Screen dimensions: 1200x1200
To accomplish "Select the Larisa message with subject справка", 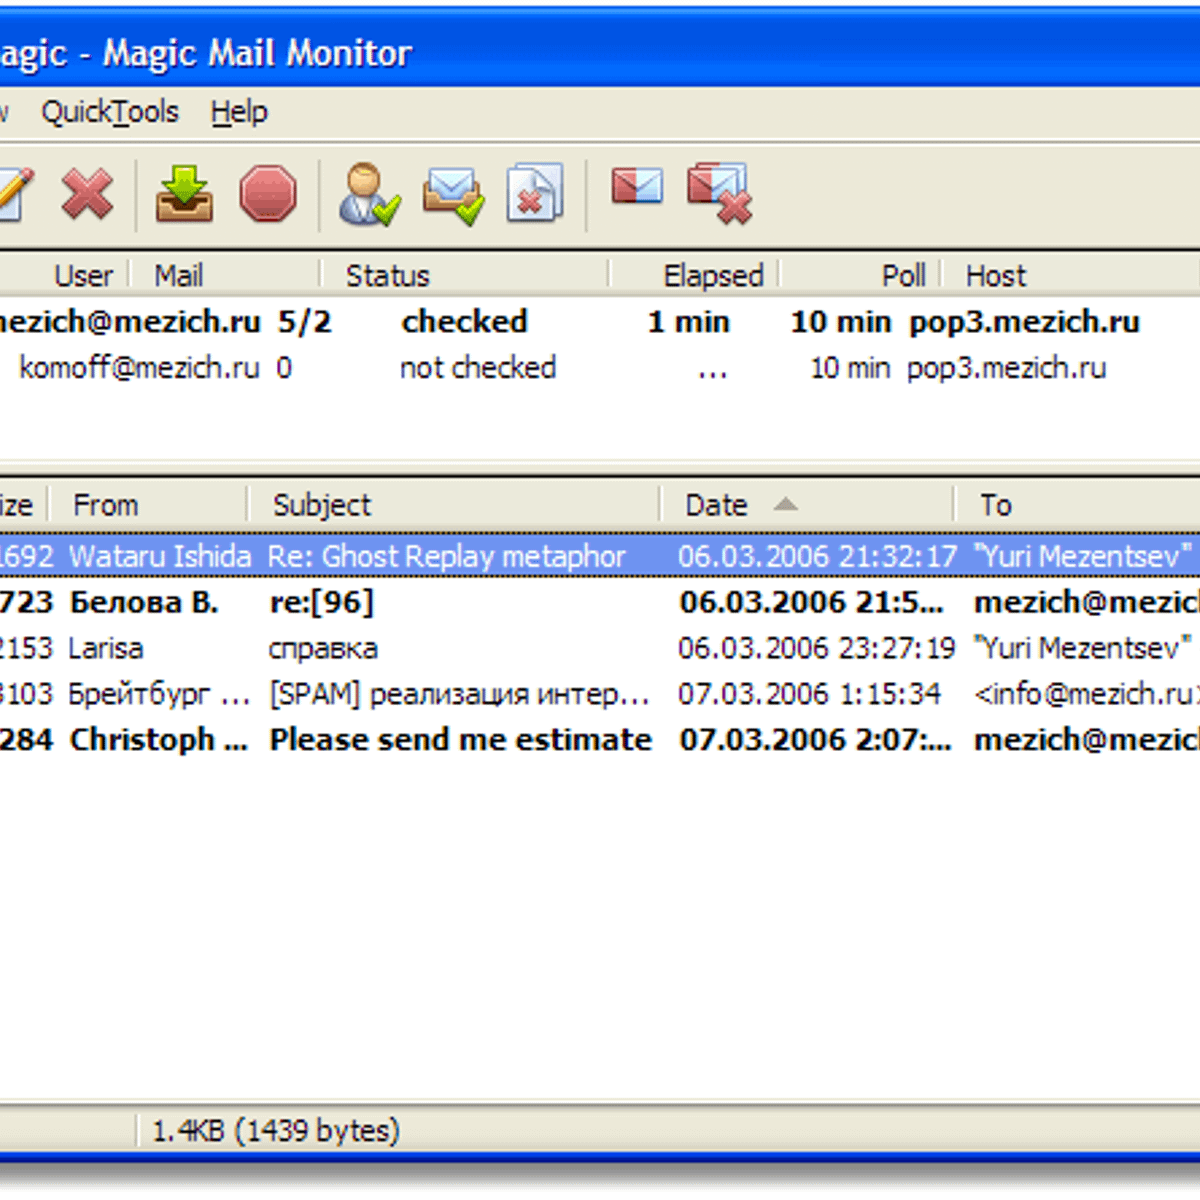I will (x=323, y=648).
